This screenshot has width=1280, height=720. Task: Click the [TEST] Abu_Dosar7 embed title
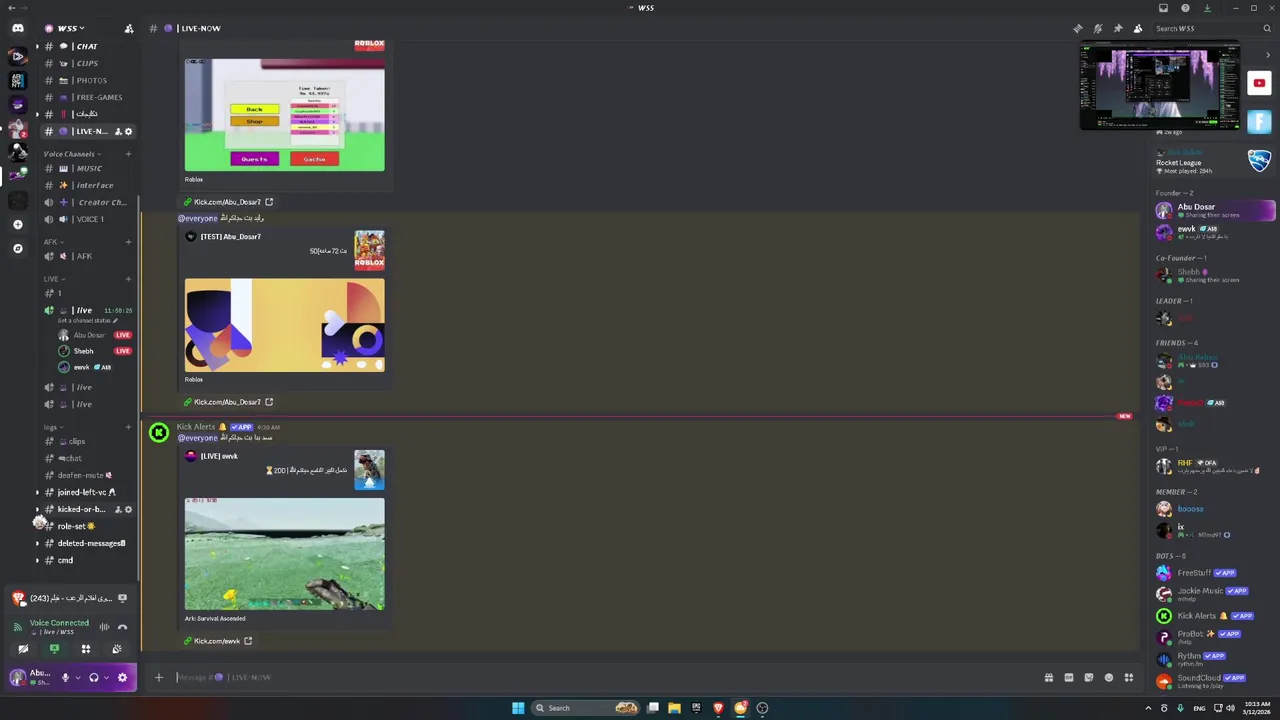230,237
